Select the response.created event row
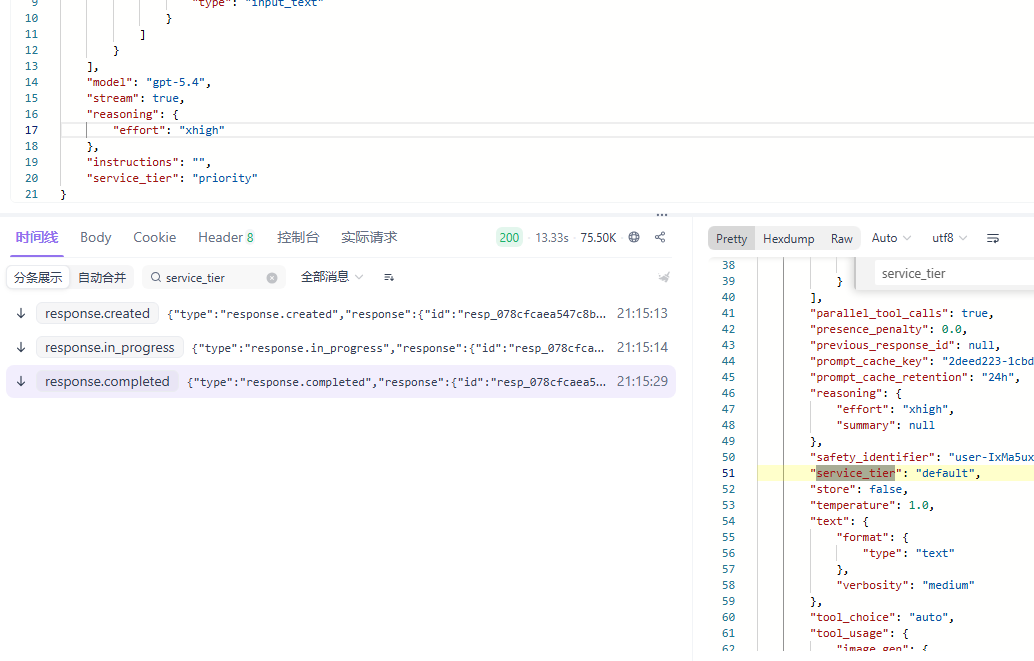The image size is (1034, 661). coord(341,313)
